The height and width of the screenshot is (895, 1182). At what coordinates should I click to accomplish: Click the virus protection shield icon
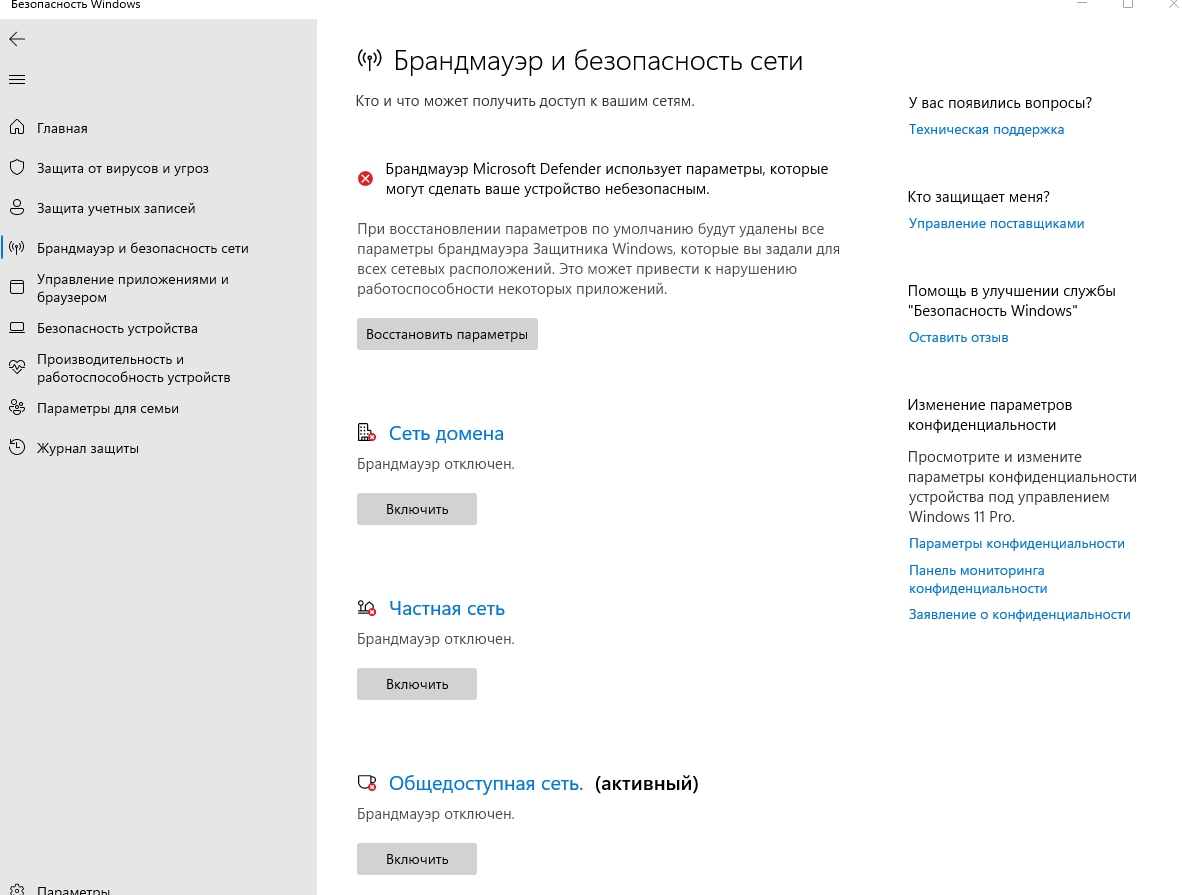pyautogui.click(x=17, y=168)
